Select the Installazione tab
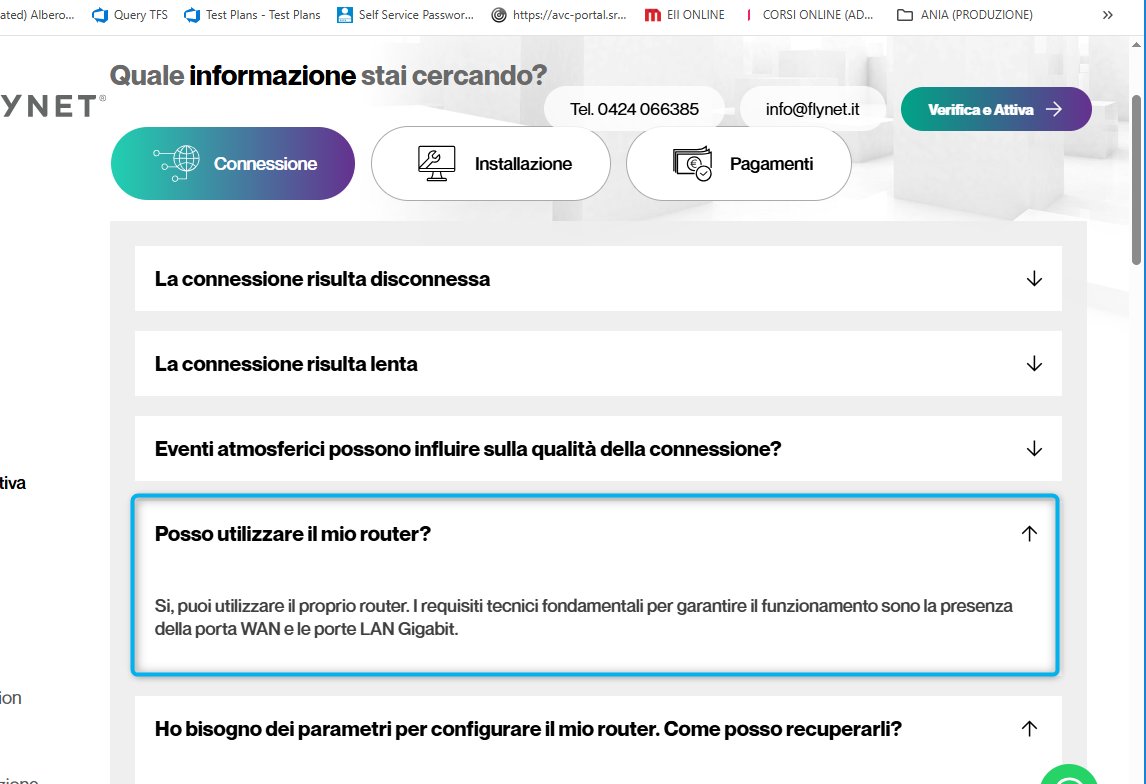This screenshot has height=784, width=1146. 490,164
